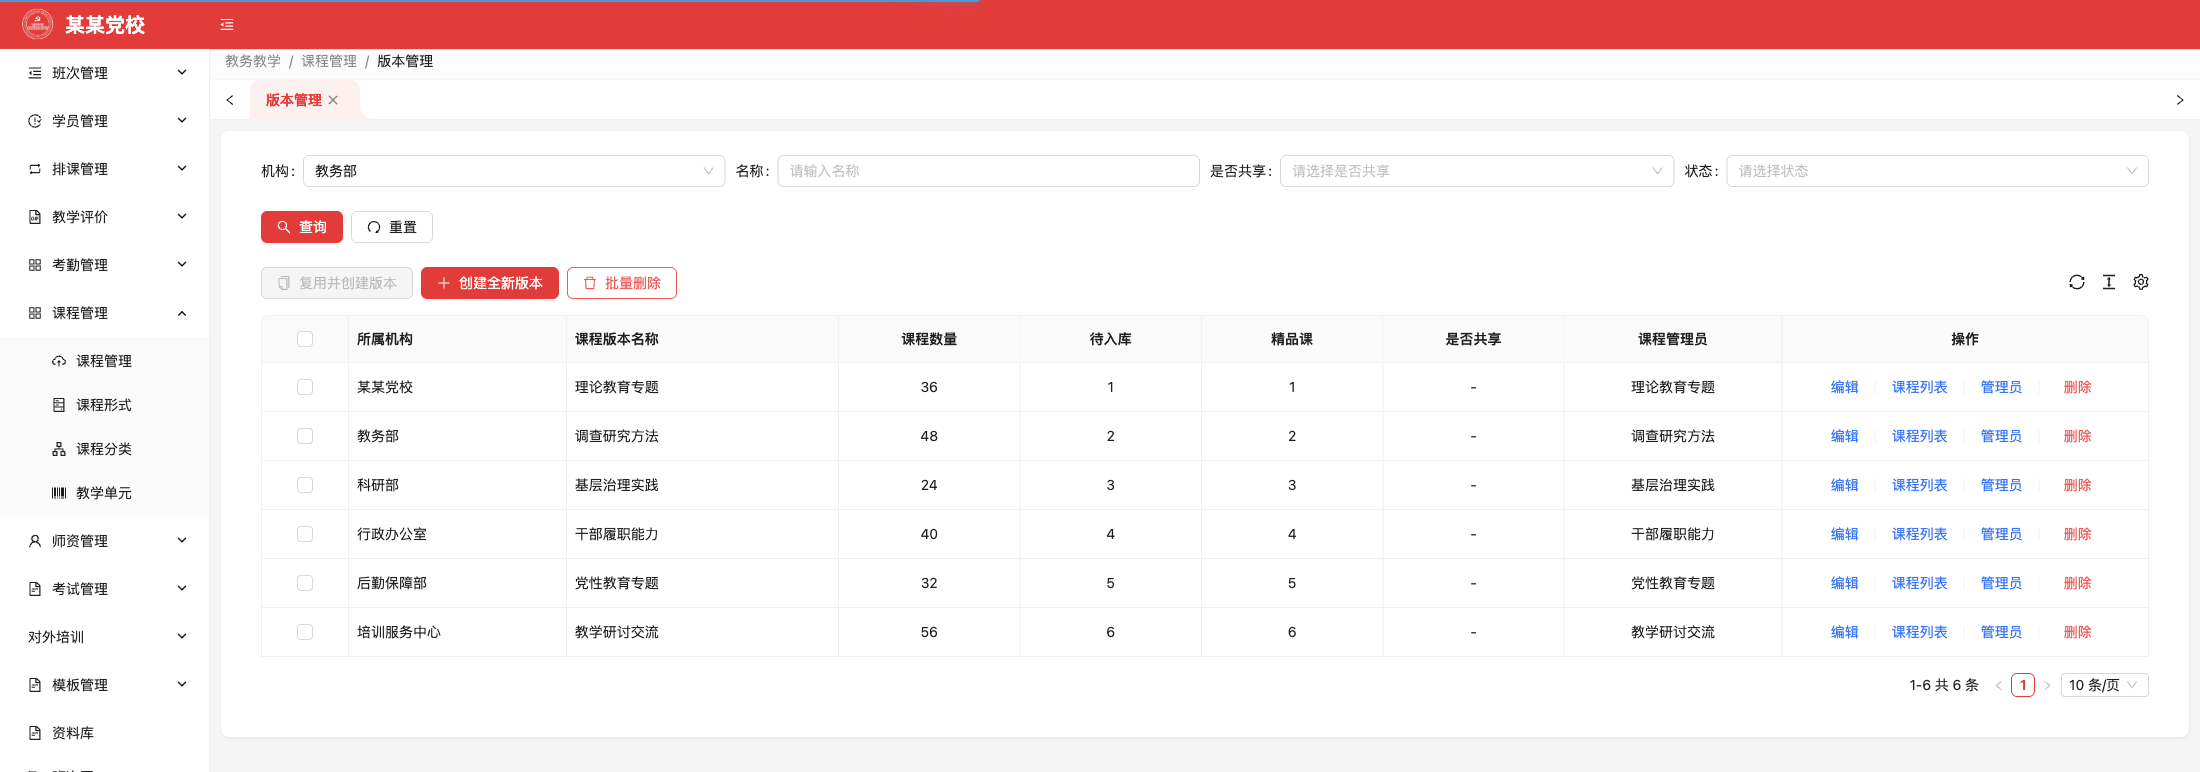Check the 某某党校 row checkbox
The width and height of the screenshot is (2200, 772).
click(x=305, y=387)
